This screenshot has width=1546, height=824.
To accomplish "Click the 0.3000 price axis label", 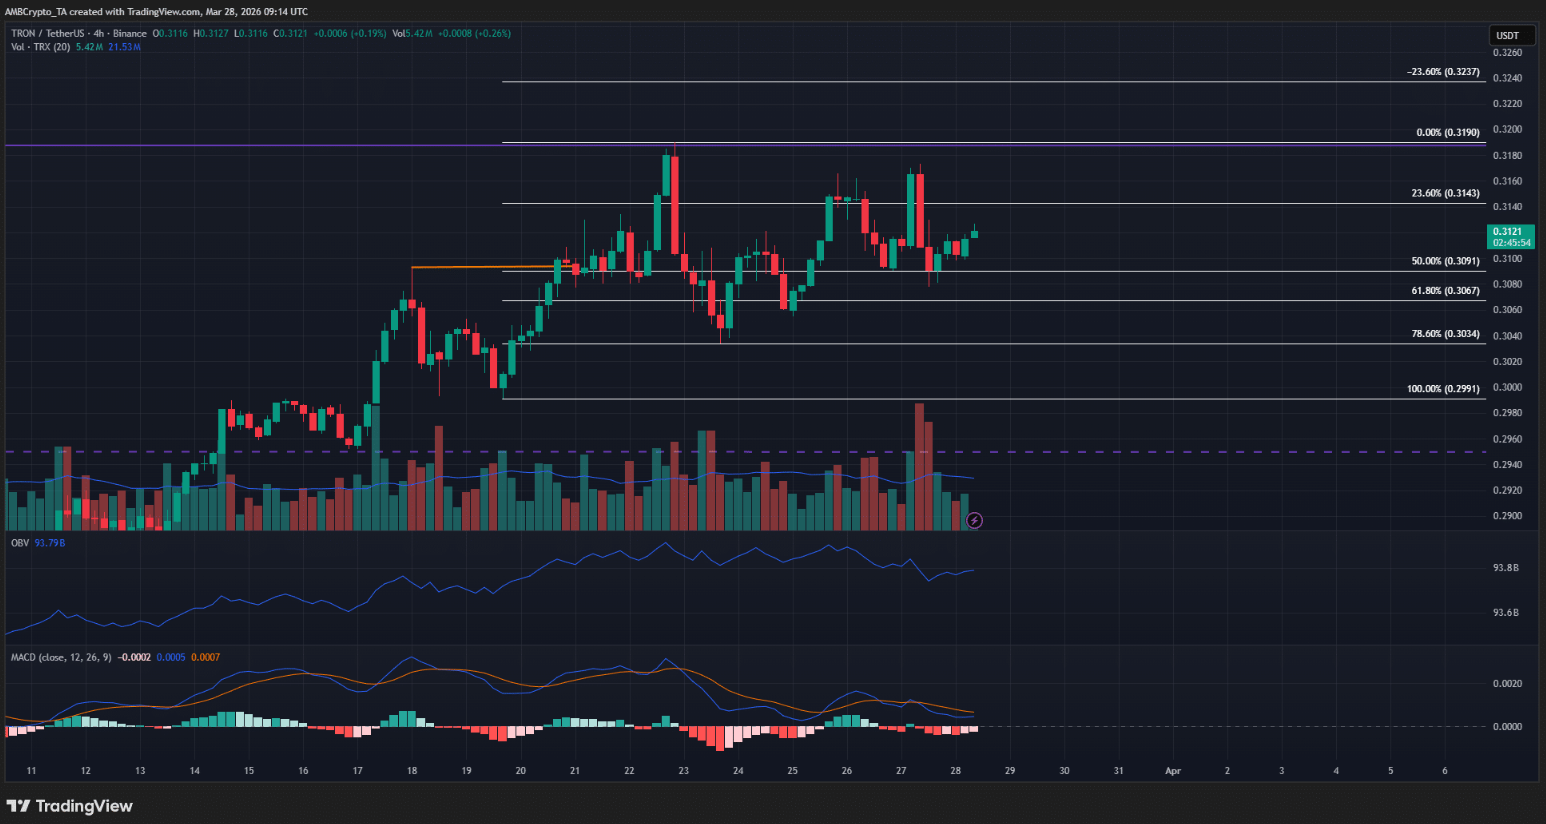I will tap(1507, 387).
